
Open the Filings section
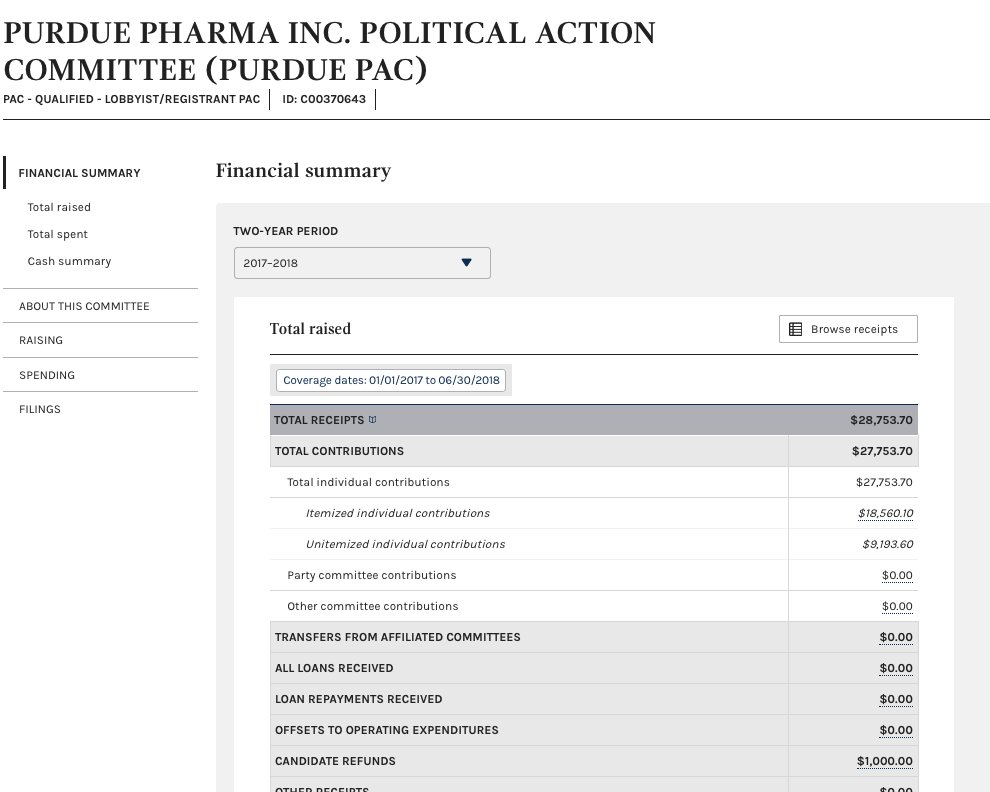pyautogui.click(x=40, y=409)
